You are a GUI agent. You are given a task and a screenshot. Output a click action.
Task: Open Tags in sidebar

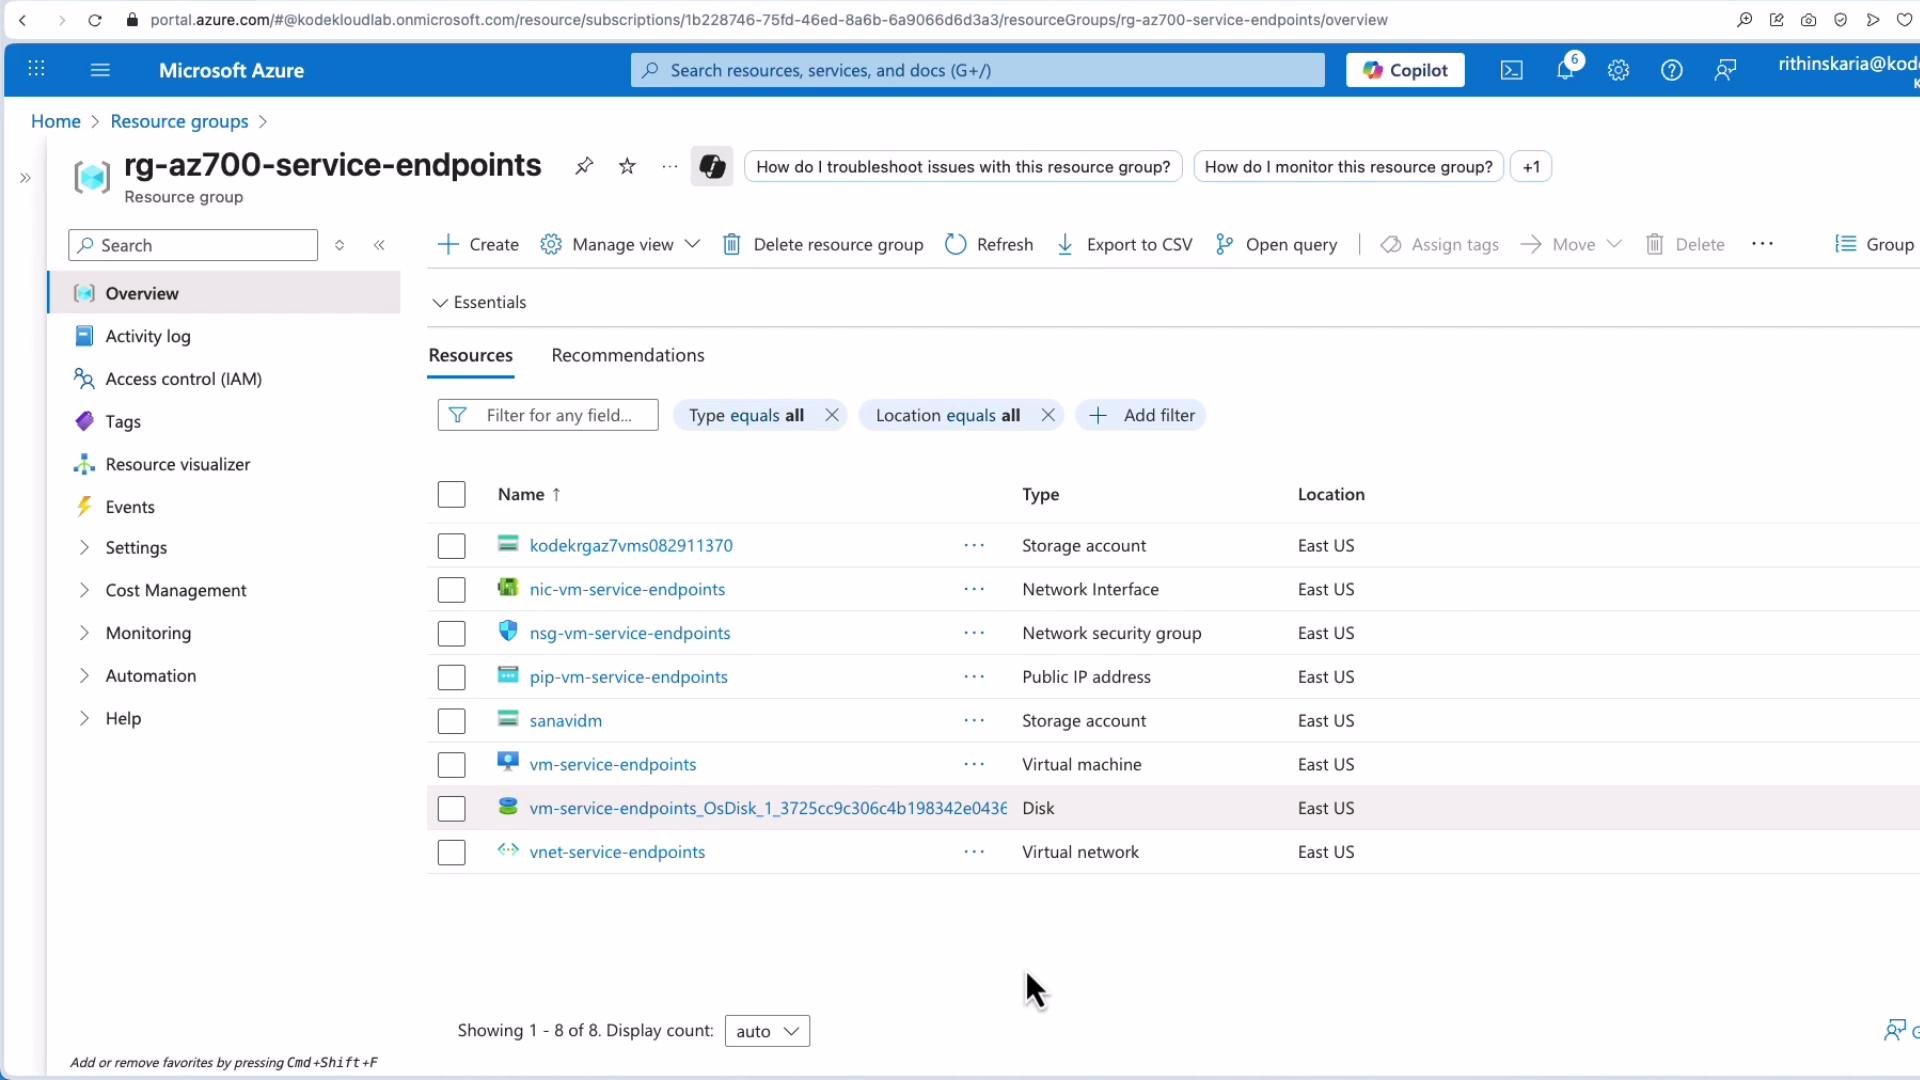(123, 422)
